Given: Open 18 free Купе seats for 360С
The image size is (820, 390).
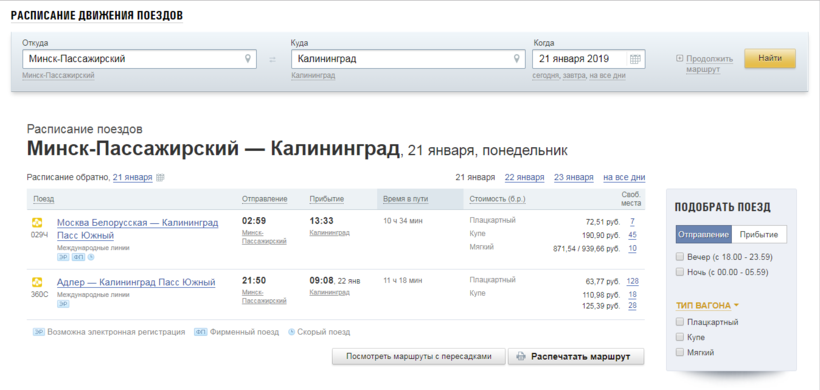Looking at the screenshot, I should click(x=632, y=294).
